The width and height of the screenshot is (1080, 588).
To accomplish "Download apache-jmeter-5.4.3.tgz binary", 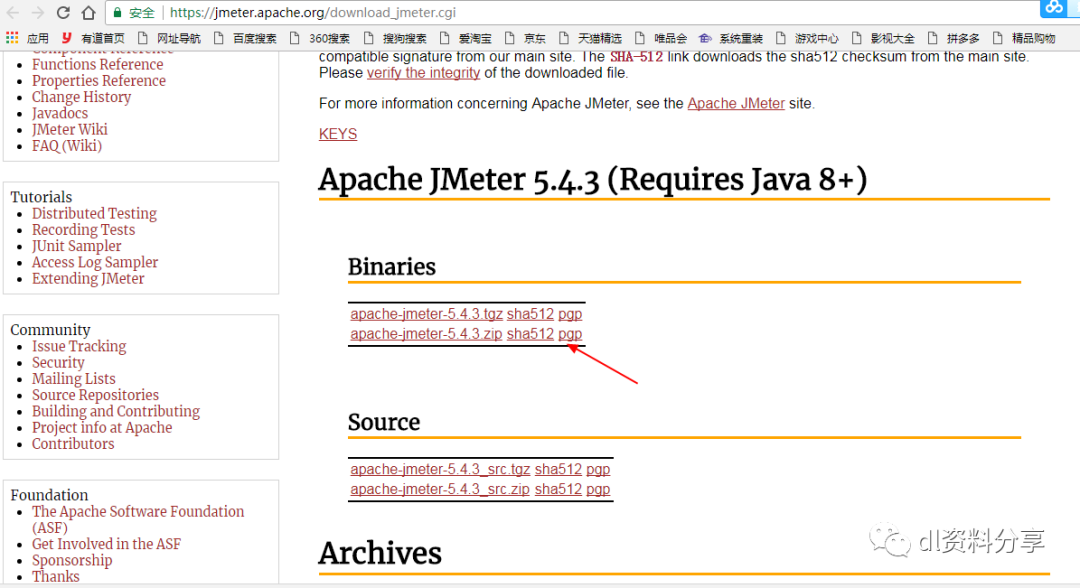I will (426, 314).
